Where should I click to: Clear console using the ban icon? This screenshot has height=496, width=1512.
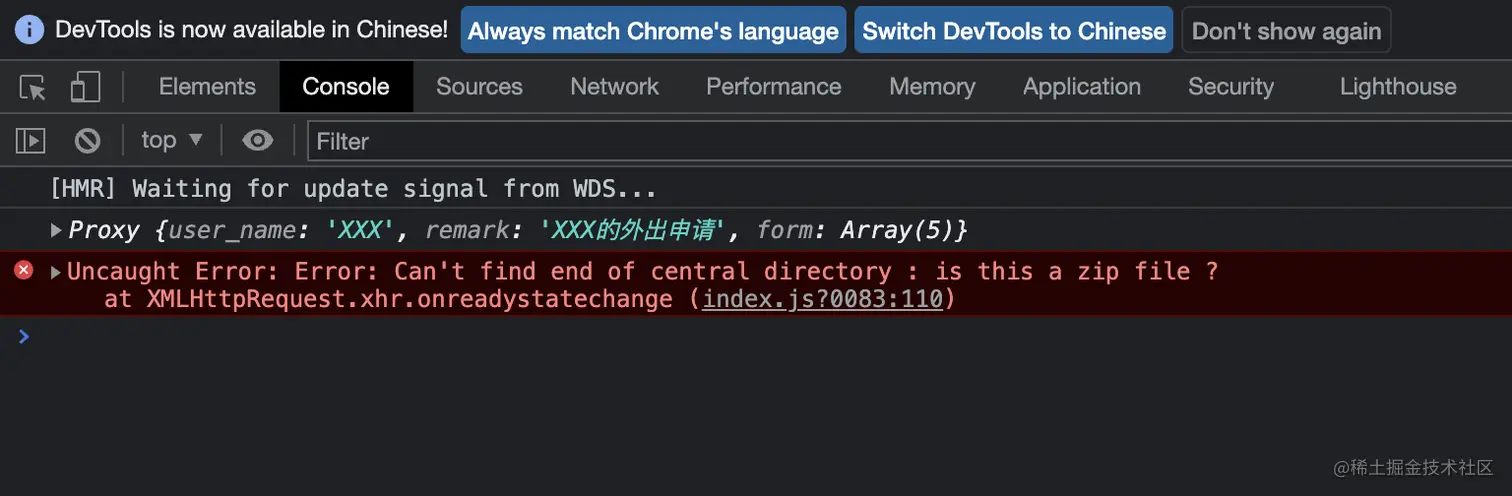(x=88, y=141)
